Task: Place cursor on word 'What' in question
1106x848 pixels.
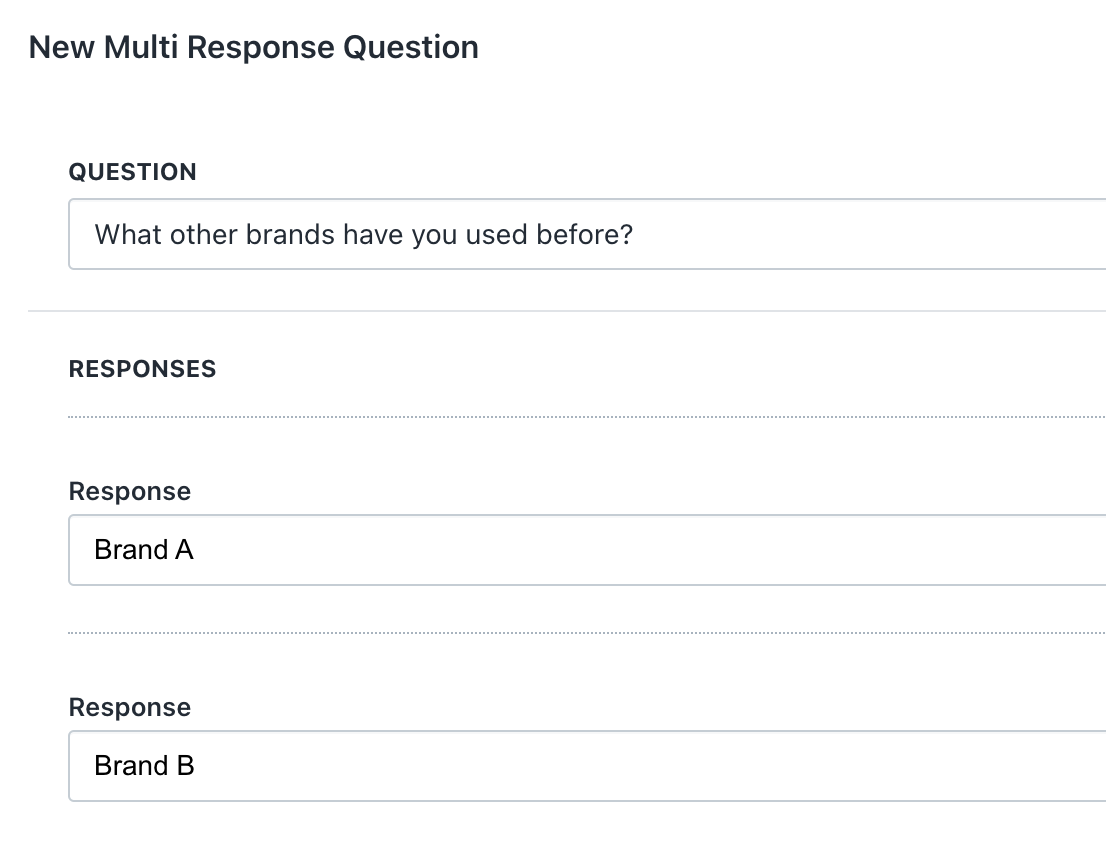Action: (128, 235)
